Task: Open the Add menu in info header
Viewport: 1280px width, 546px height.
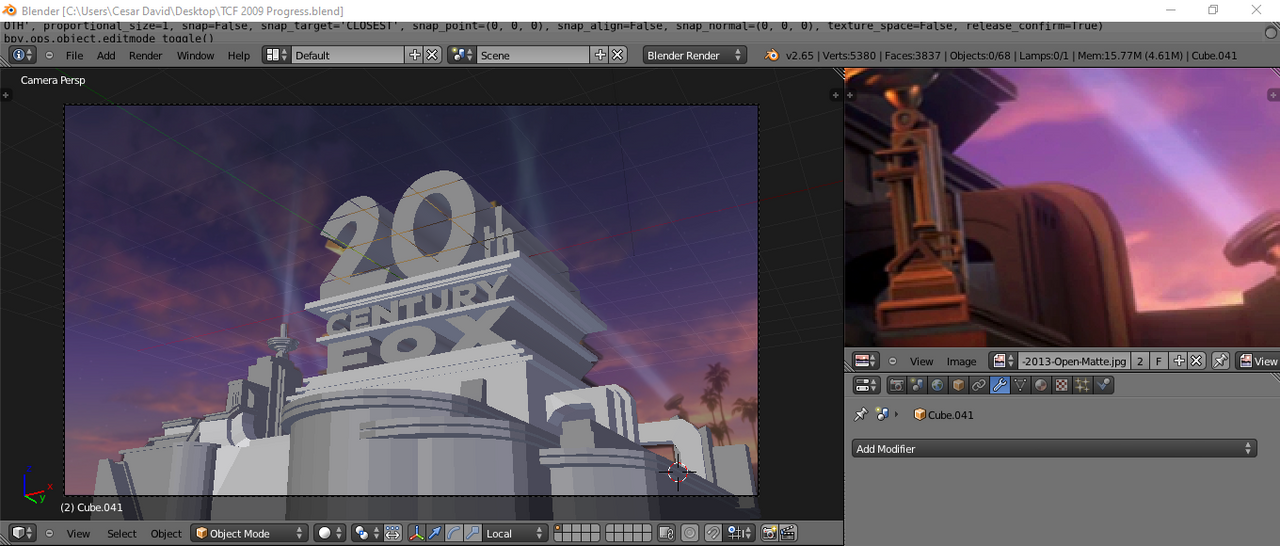Action: click(106, 55)
